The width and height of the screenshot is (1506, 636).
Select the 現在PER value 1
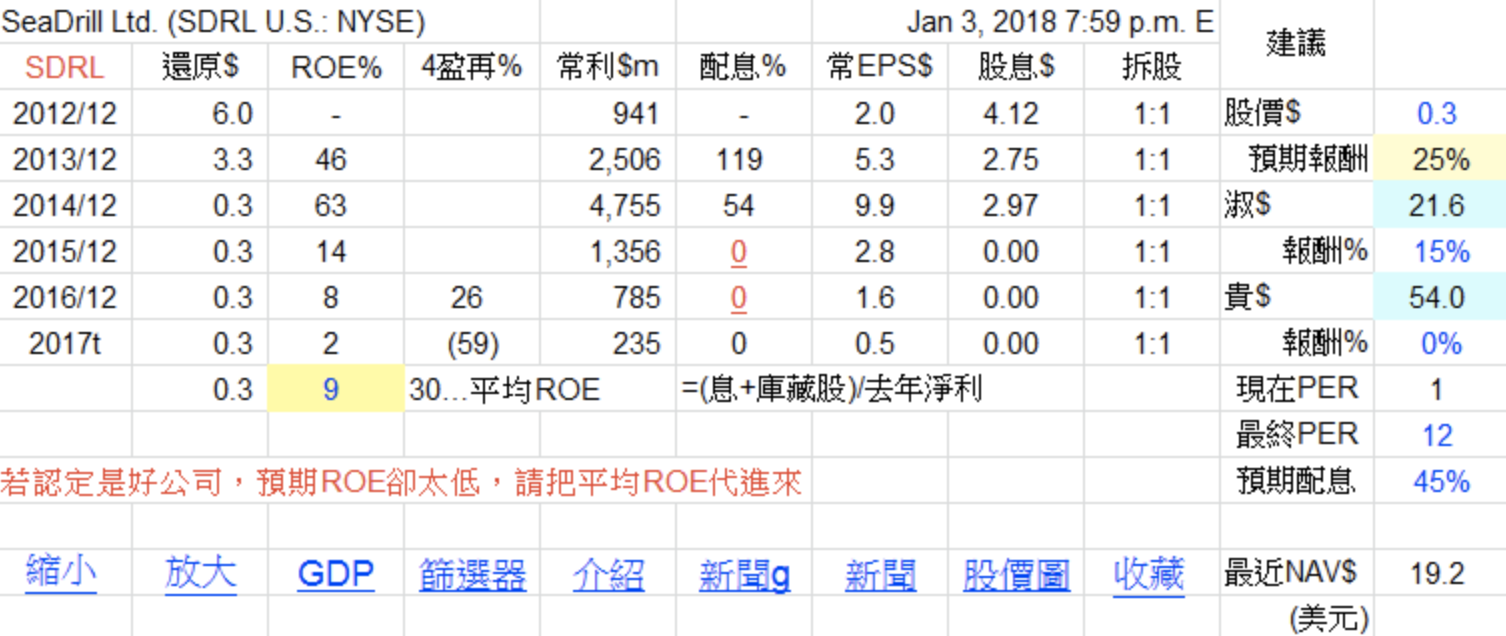(1437, 389)
